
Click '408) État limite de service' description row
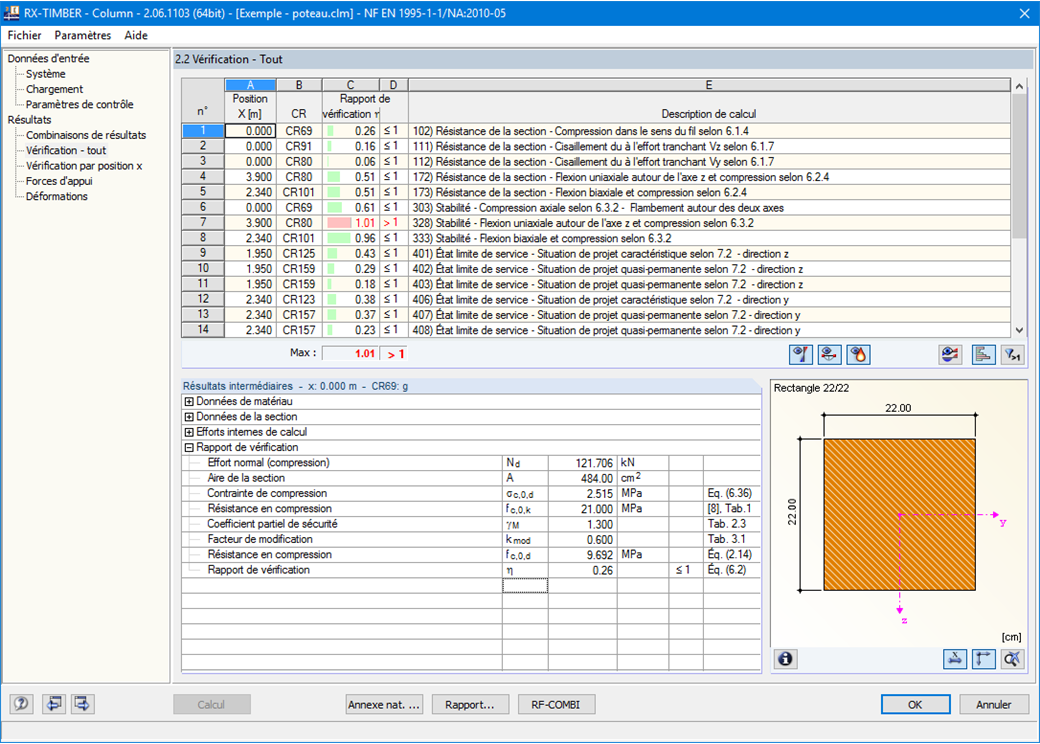pyautogui.click(x=709, y=330)
